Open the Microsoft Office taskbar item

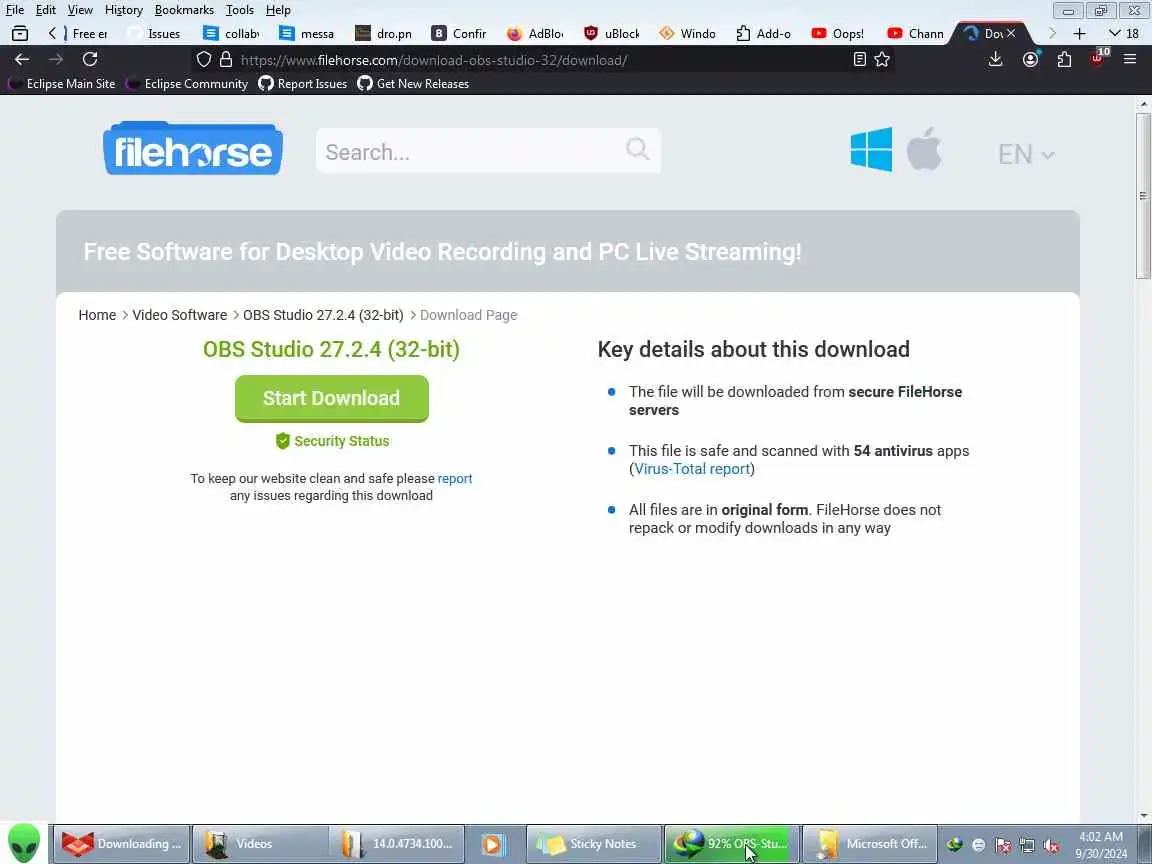(870, 843)
